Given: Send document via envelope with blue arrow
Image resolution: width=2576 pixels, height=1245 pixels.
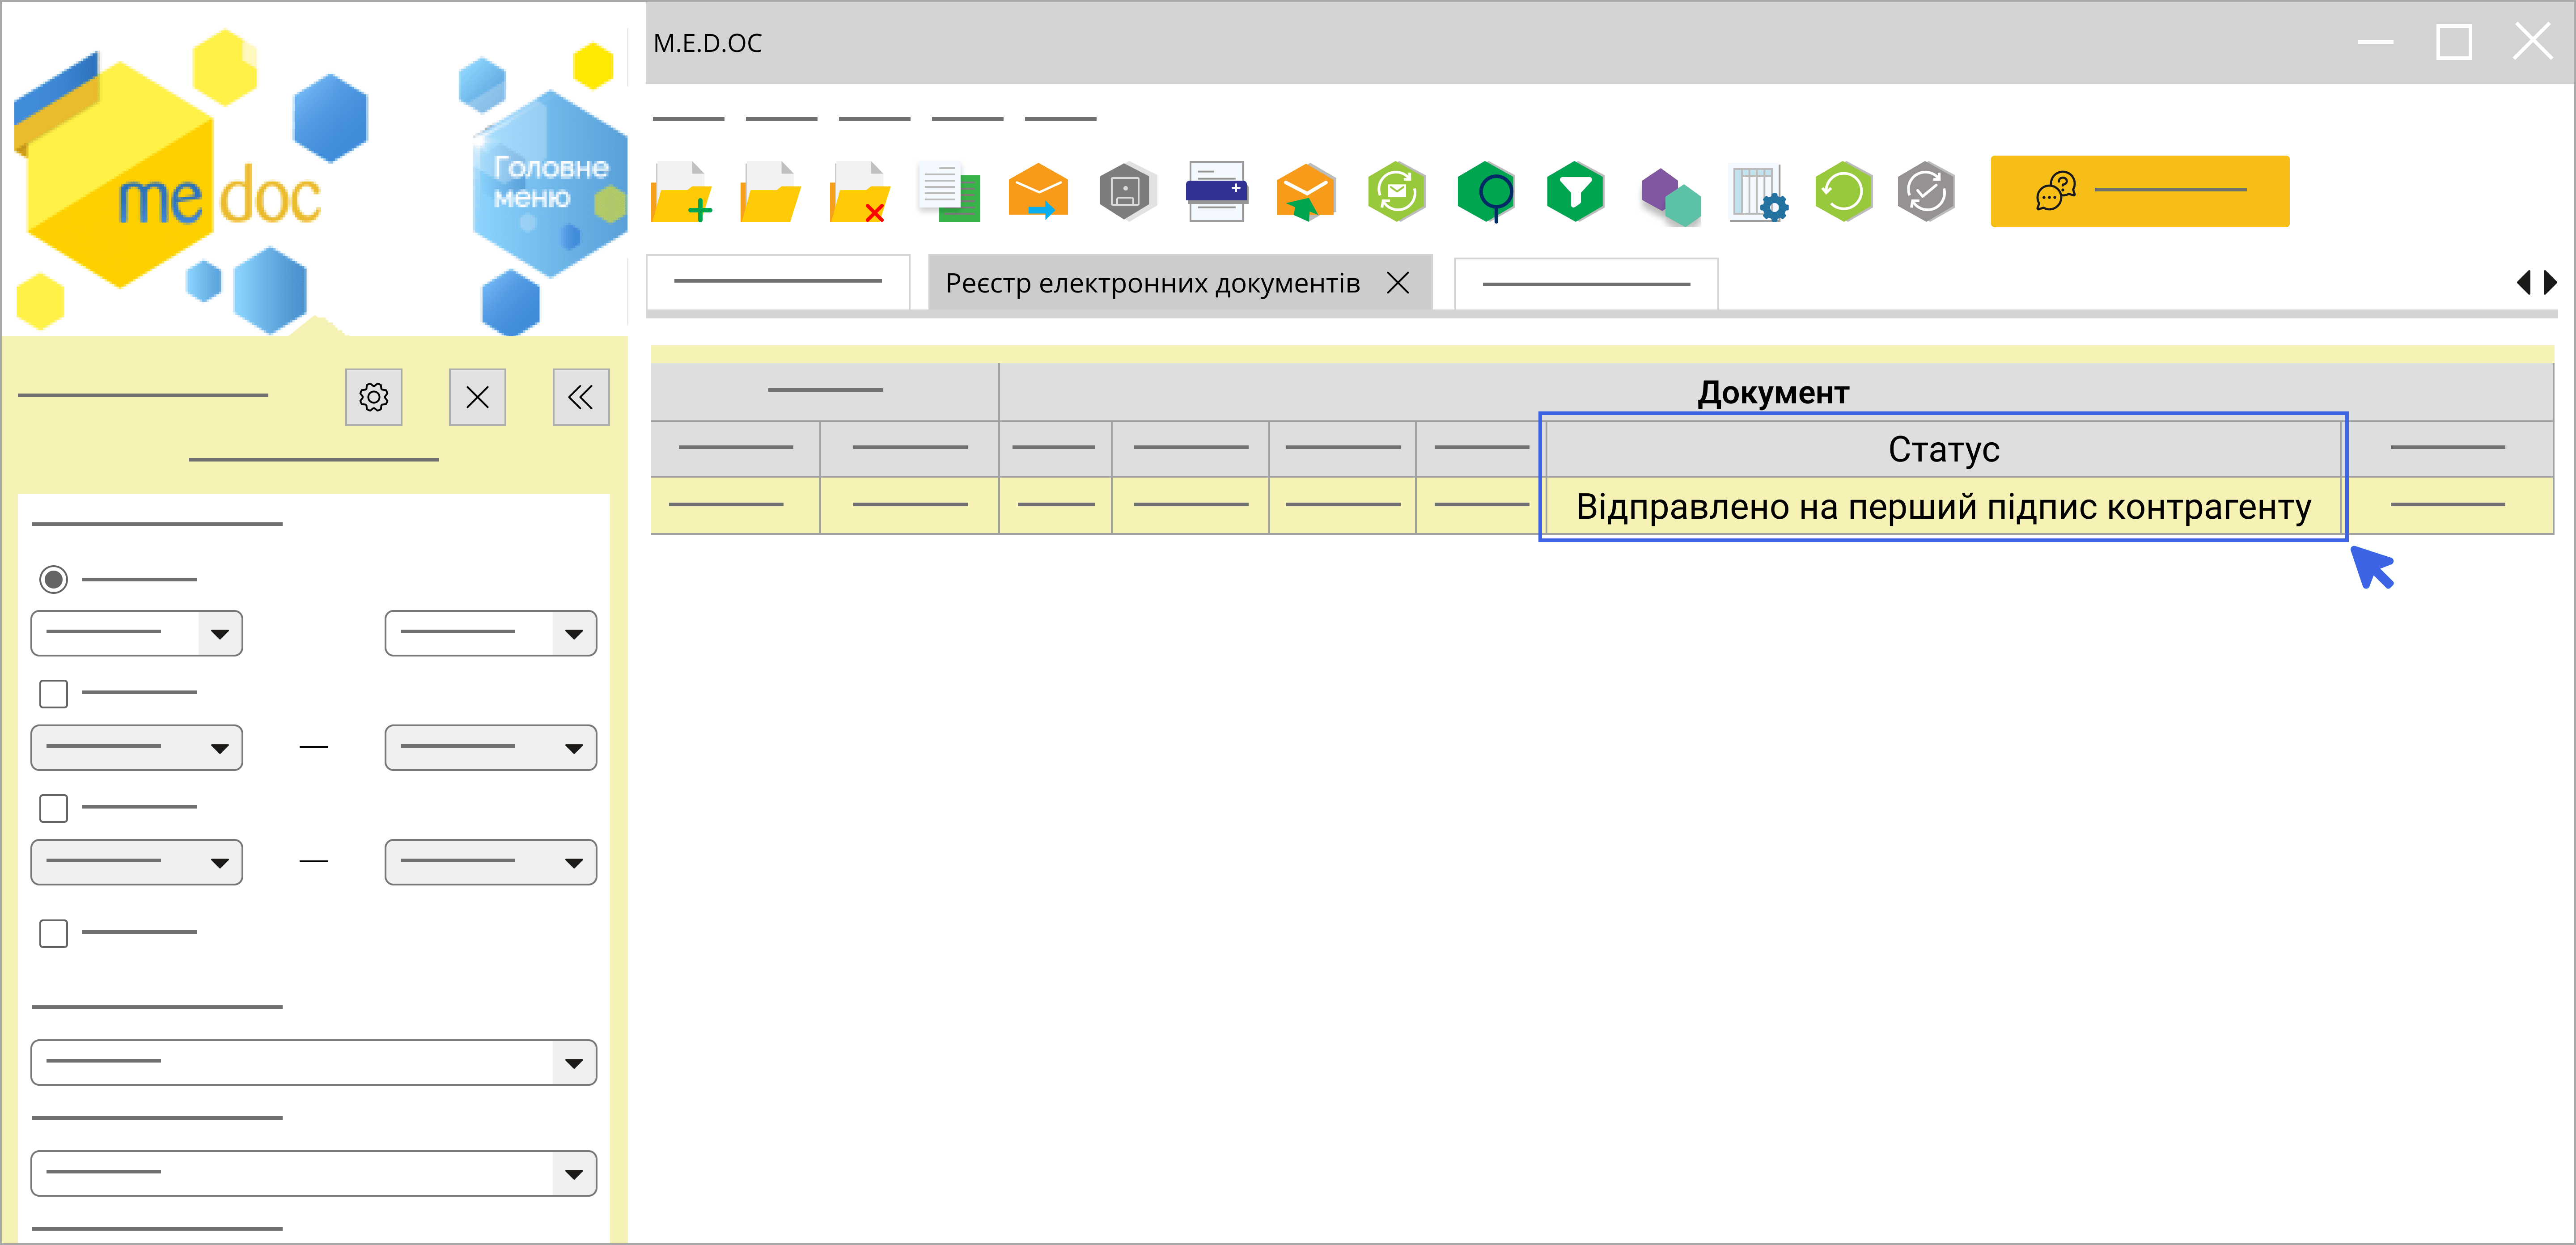Looking at the screenshot, I should tap(1038, 191).
